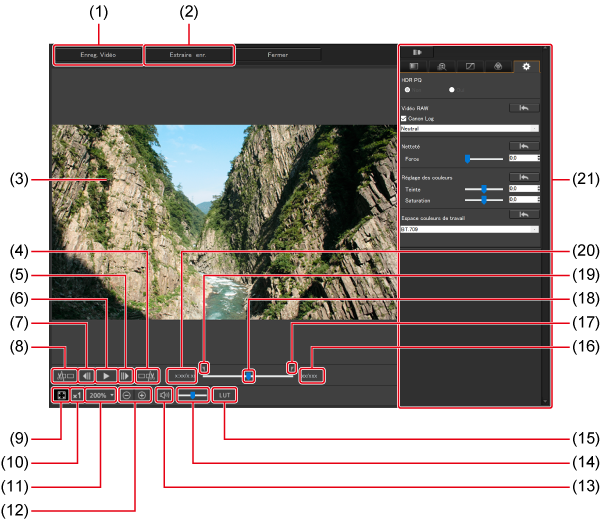Click the fit-to-window display icon

tap(61, 396)
